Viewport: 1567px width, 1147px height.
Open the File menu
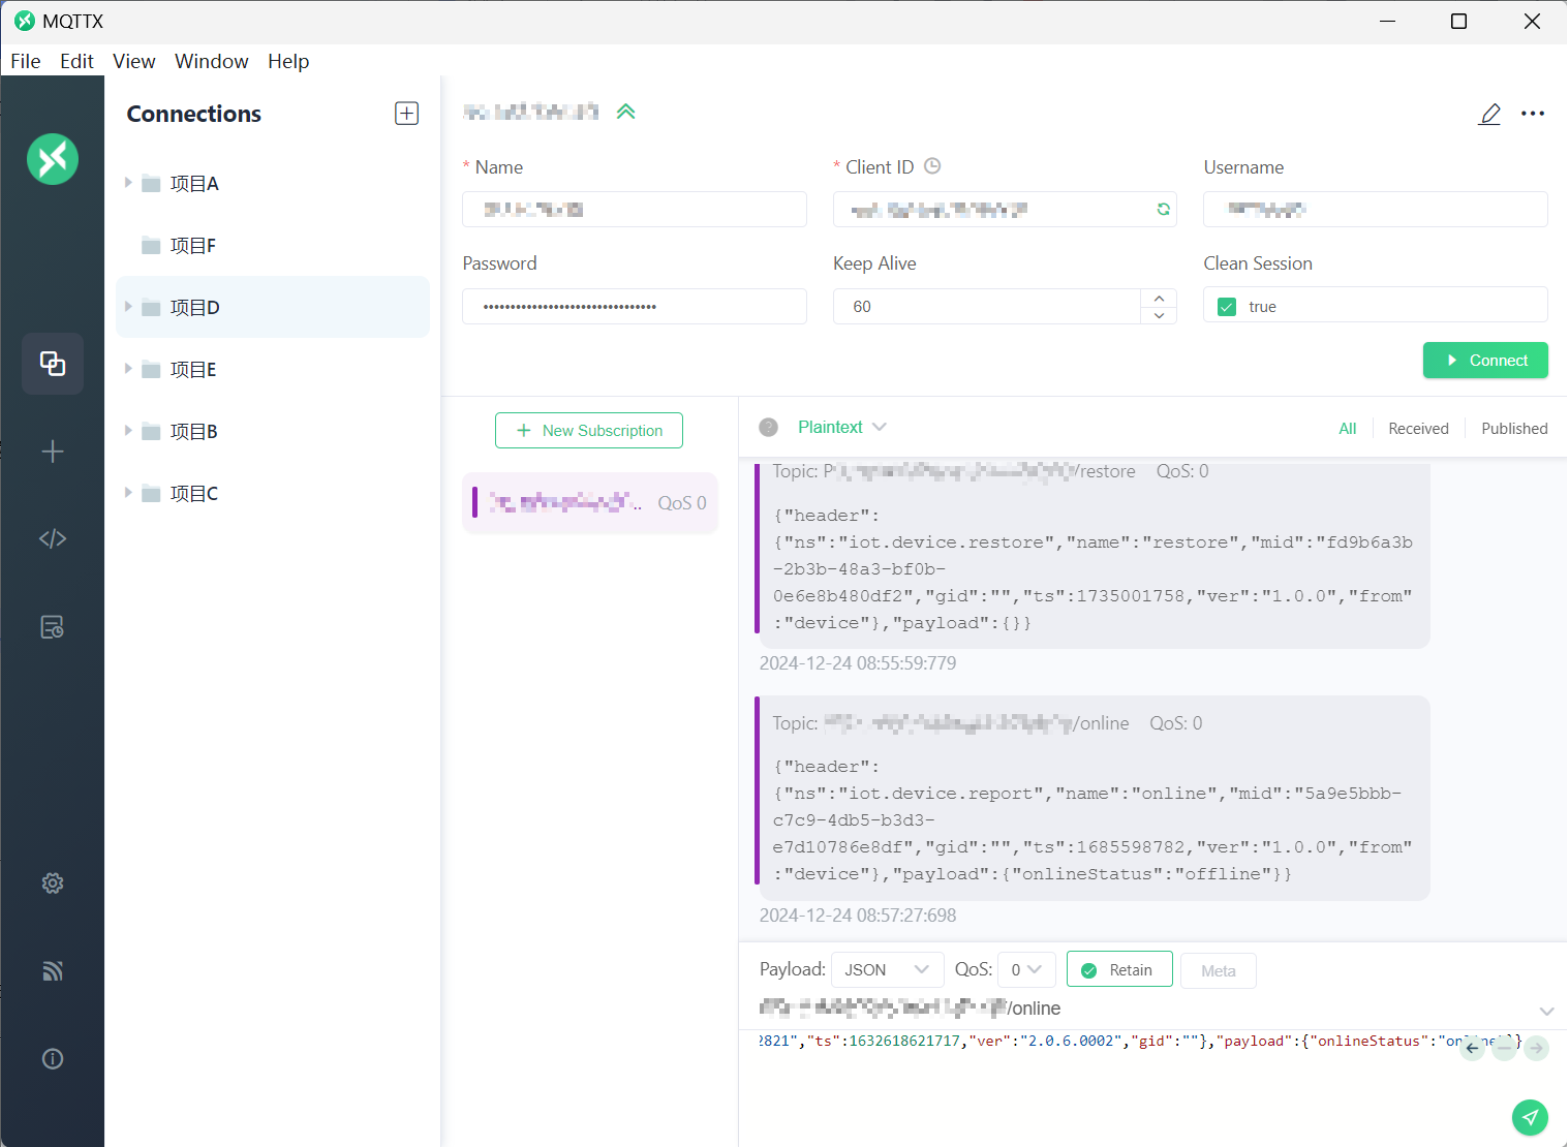(25, 61)
